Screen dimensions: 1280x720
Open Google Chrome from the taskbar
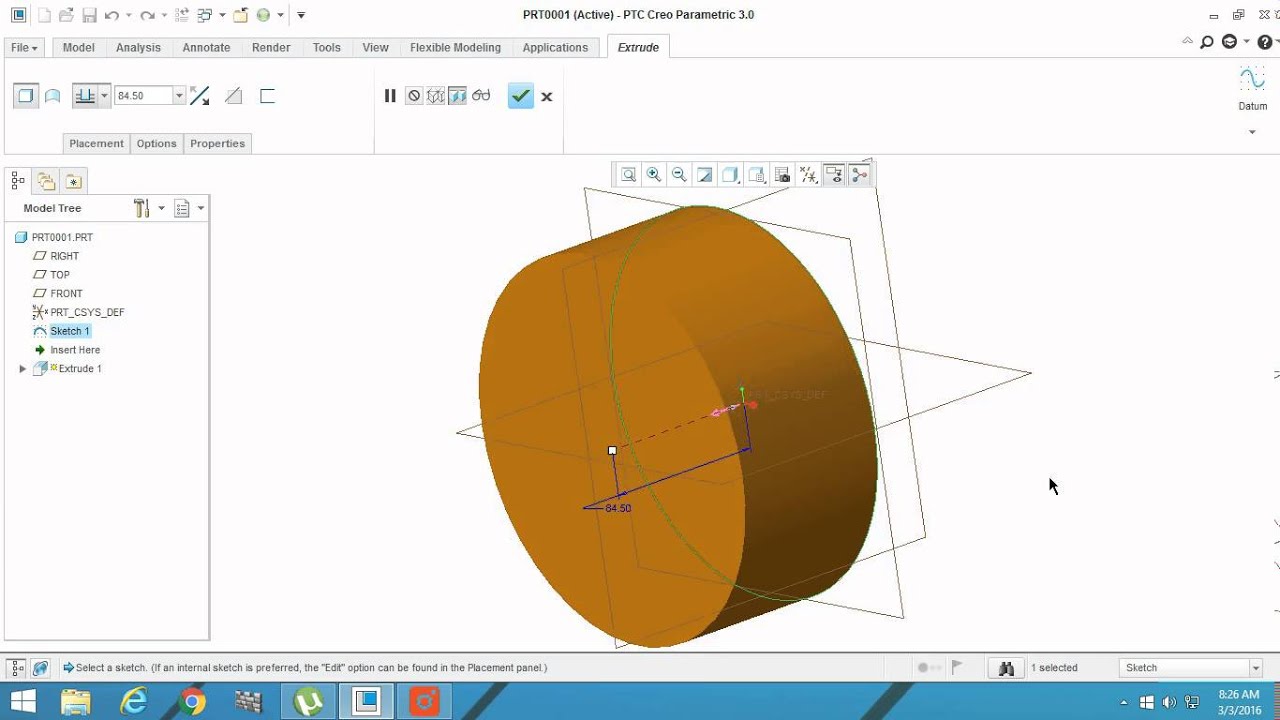coord(193,702)
